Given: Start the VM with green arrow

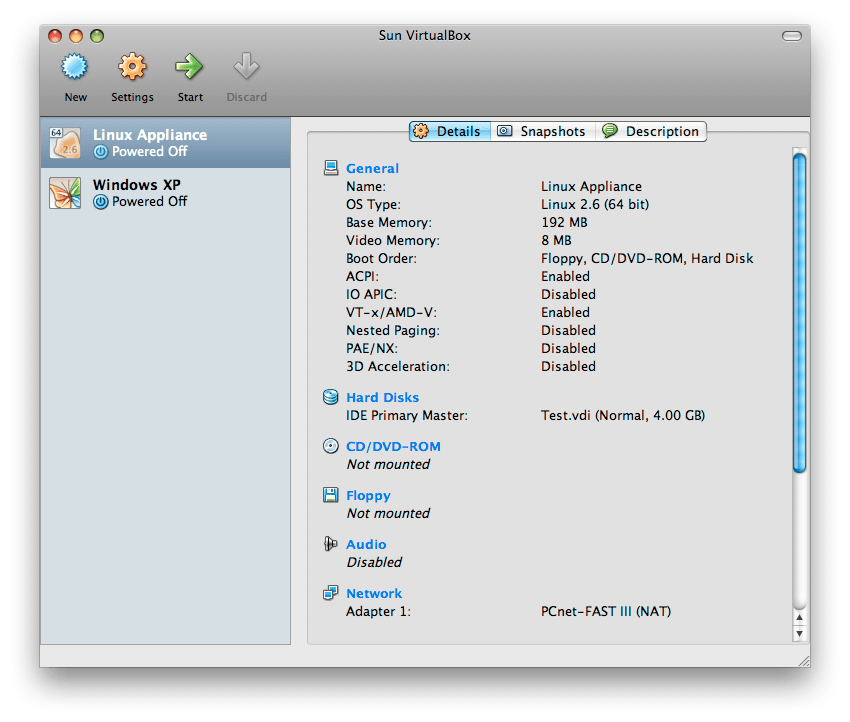Looking at the screenshot, I should pyautogui.click(x=189, y=67).
